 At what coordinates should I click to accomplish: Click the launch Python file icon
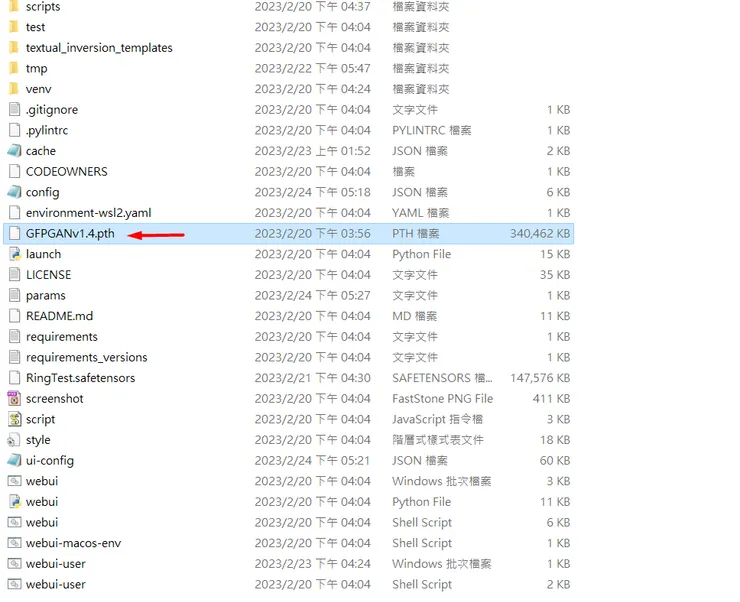(x=15, y=254)
